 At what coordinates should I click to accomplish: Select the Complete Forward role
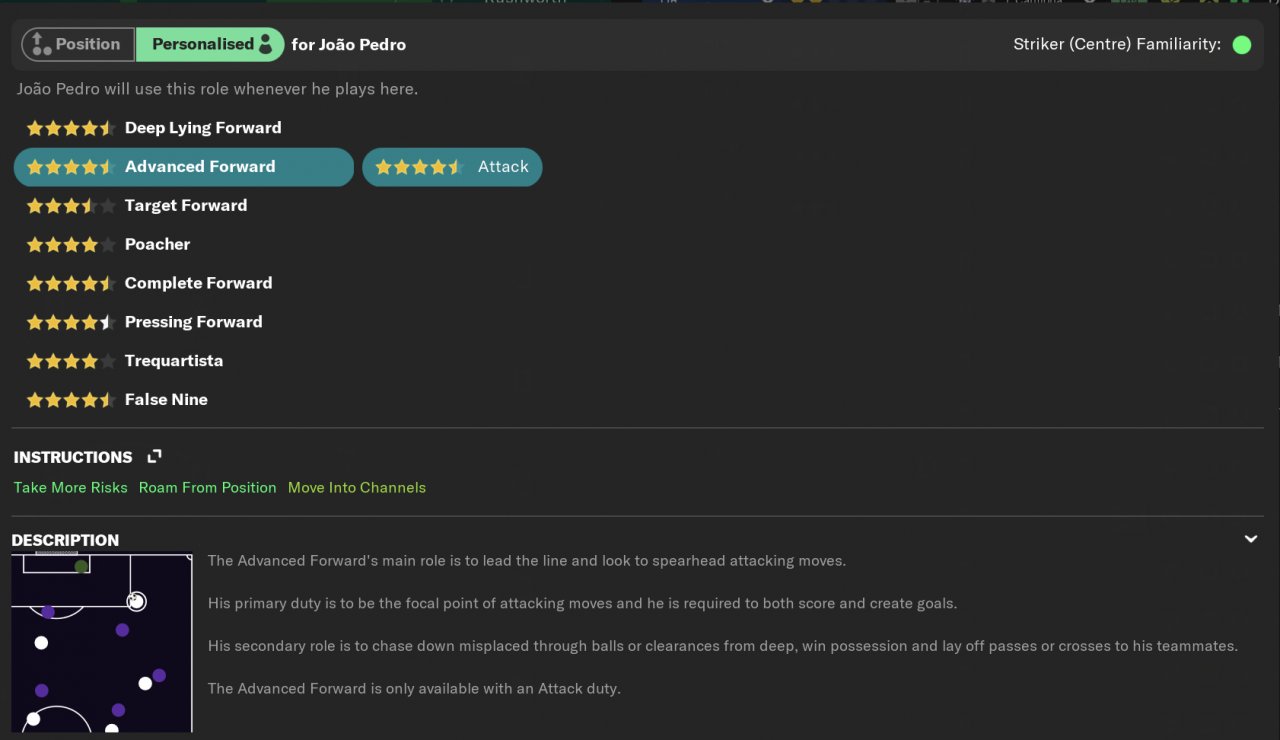pos(149,284)
